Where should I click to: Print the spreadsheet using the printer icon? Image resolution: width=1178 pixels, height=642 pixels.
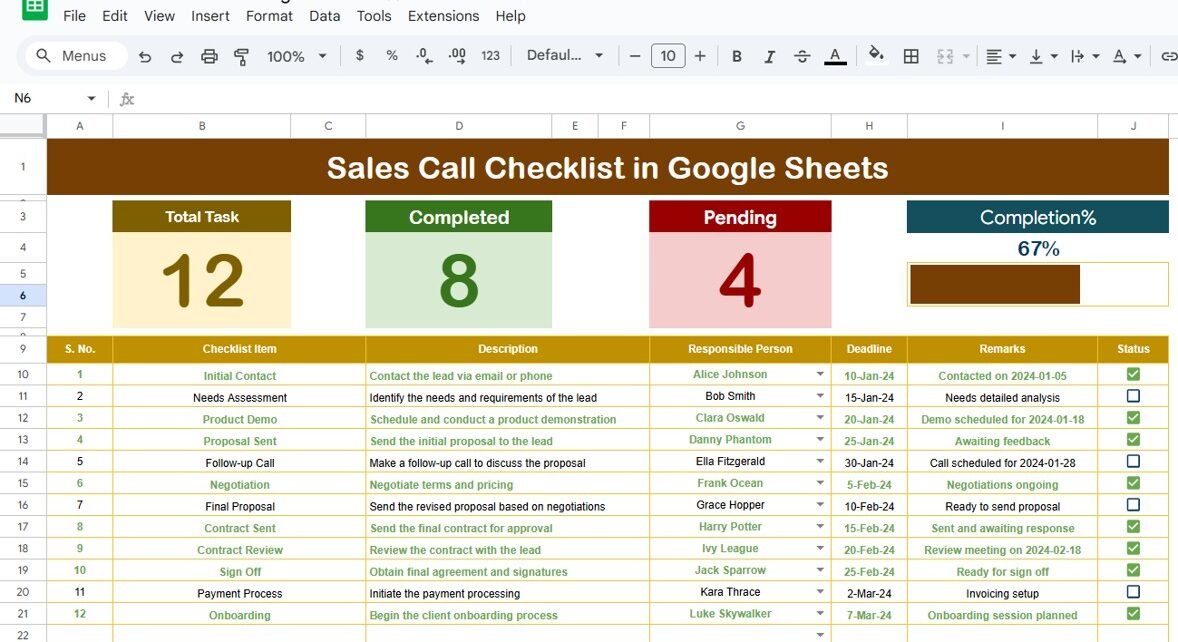pos(209,56)
